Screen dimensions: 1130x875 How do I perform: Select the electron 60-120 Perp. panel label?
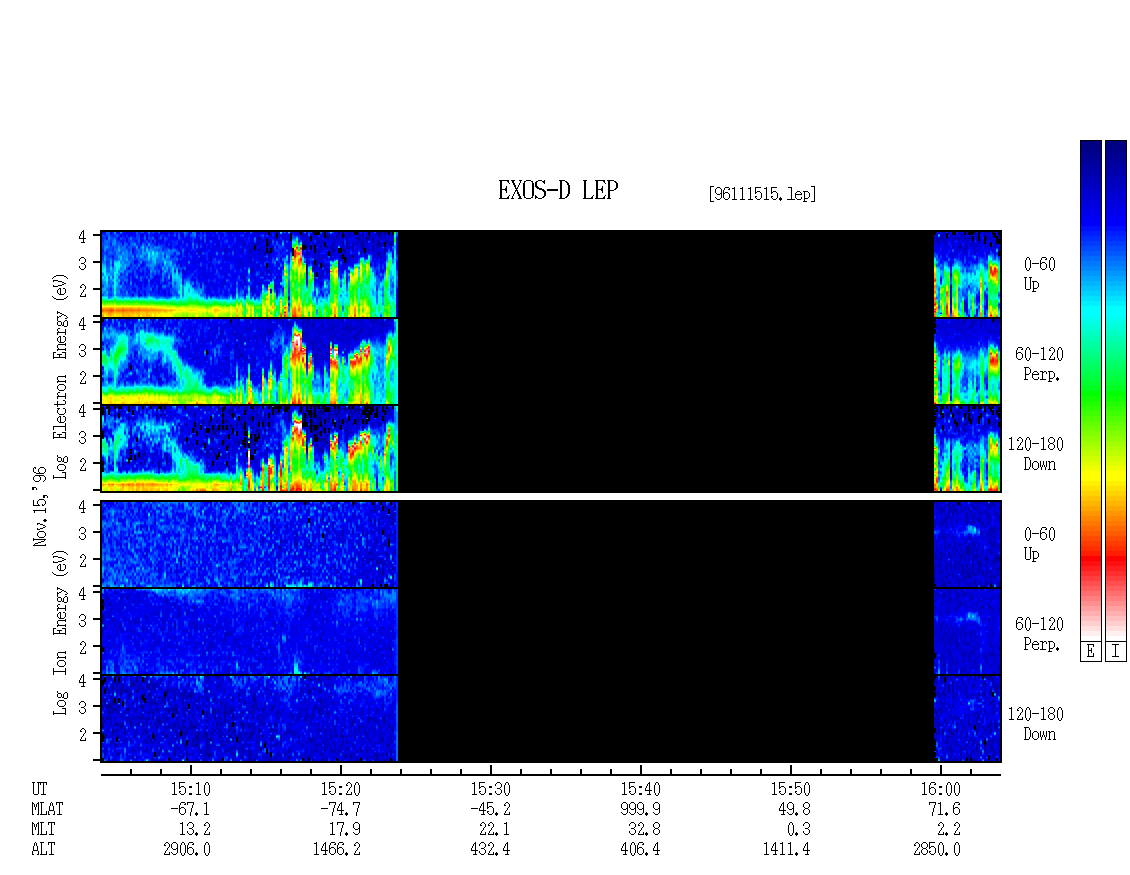[1039, 364]
